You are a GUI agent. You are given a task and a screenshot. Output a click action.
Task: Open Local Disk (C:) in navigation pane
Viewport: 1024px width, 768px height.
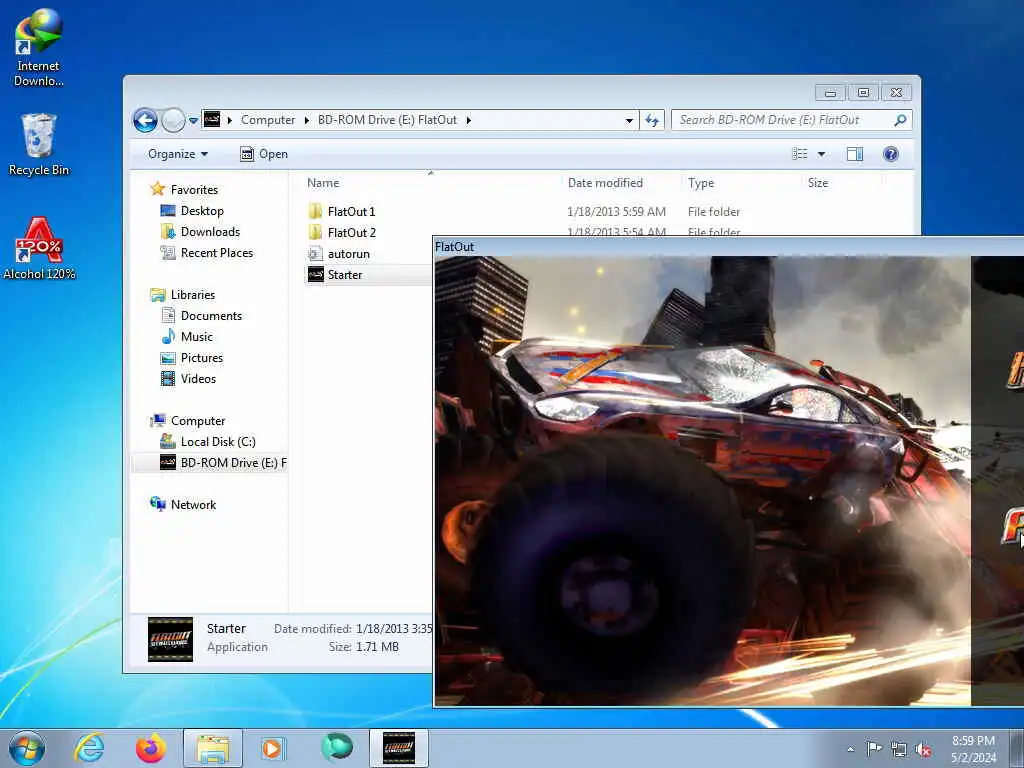click(x=218, y=442)
